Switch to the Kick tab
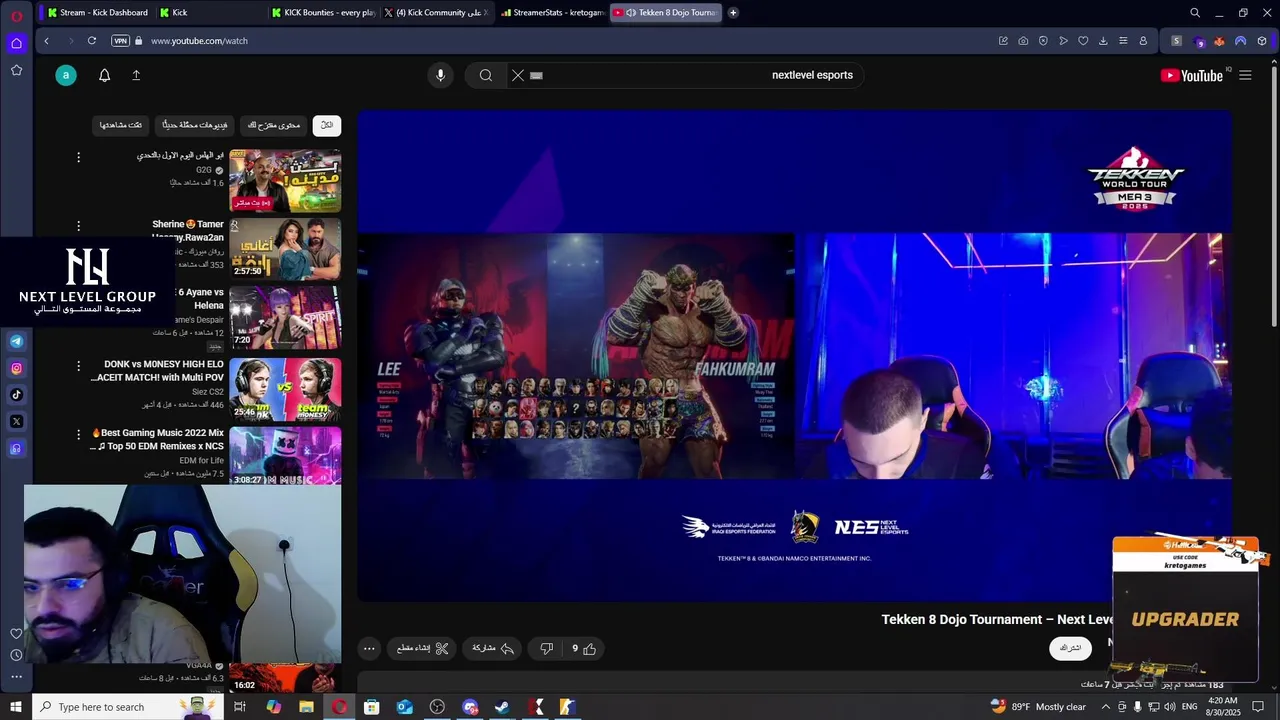1280x720 pixels. click(210, 13)
